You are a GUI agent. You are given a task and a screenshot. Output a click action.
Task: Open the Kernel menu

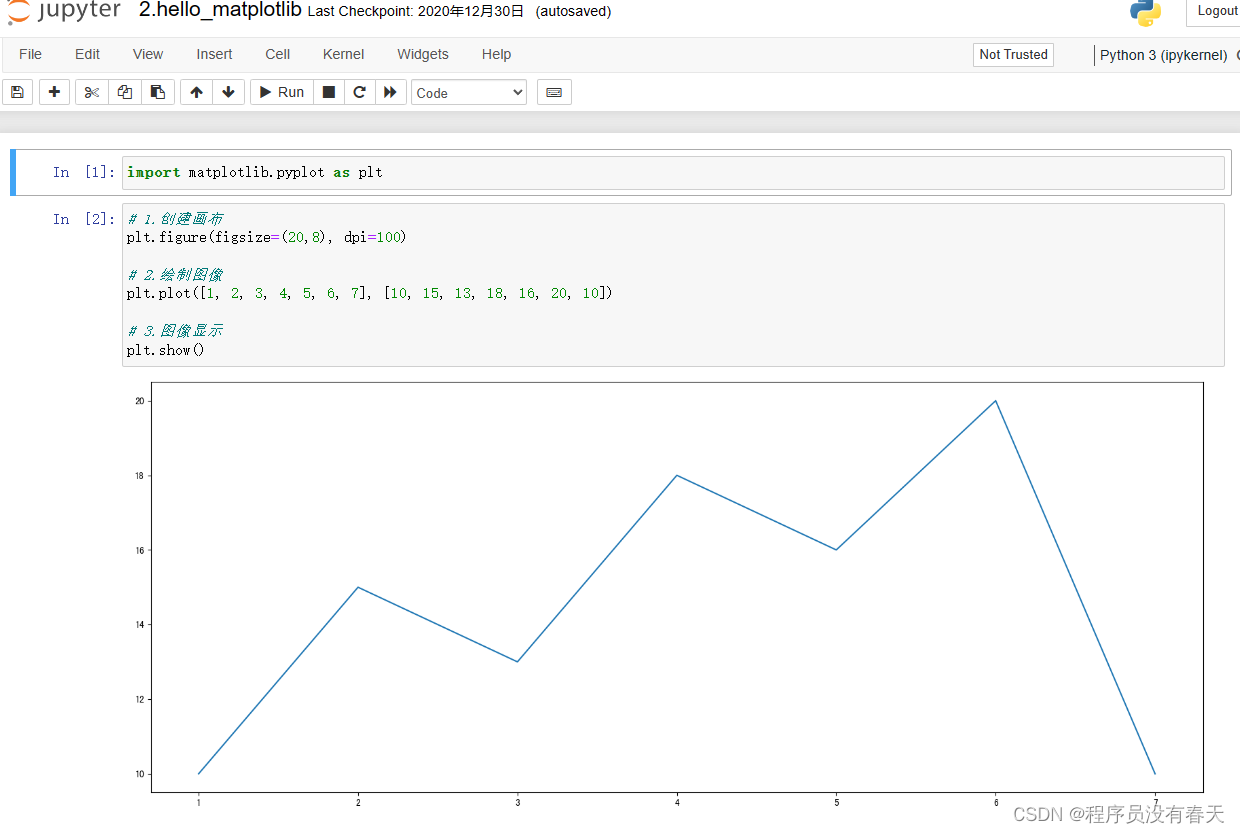[x=343, y=54]
